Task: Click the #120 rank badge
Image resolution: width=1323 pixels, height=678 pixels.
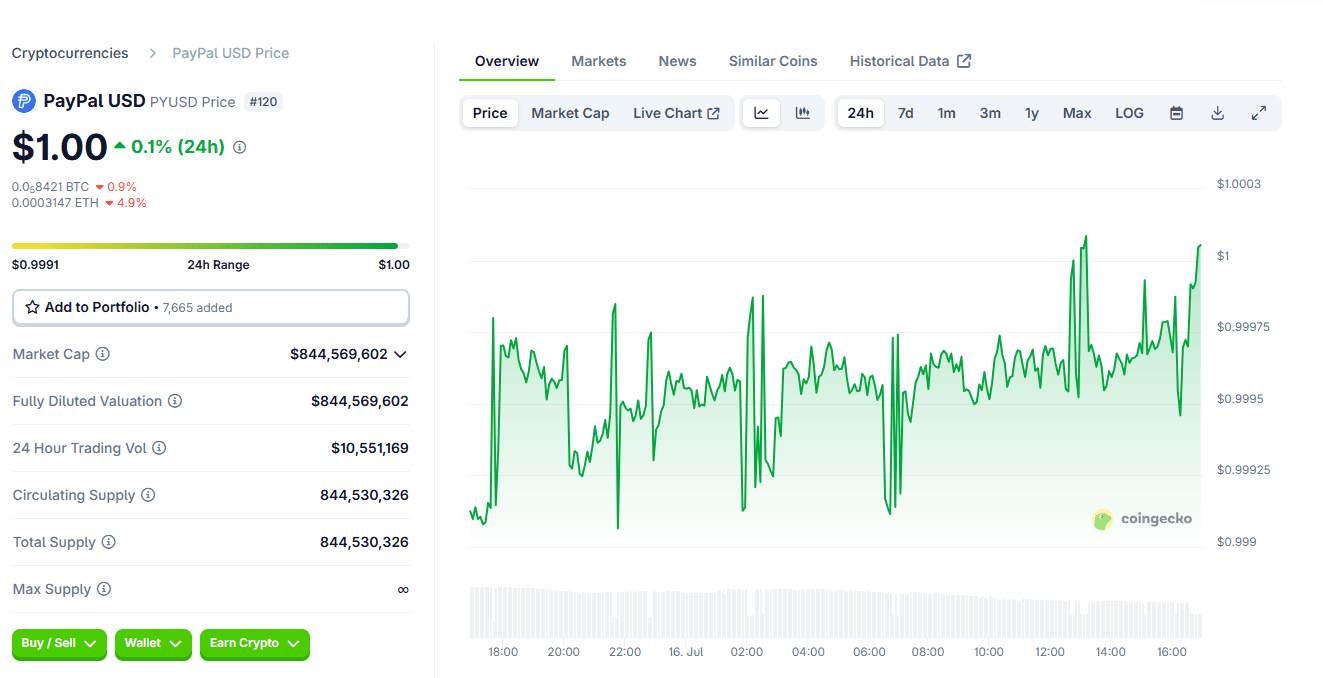Action: point(263,102)
